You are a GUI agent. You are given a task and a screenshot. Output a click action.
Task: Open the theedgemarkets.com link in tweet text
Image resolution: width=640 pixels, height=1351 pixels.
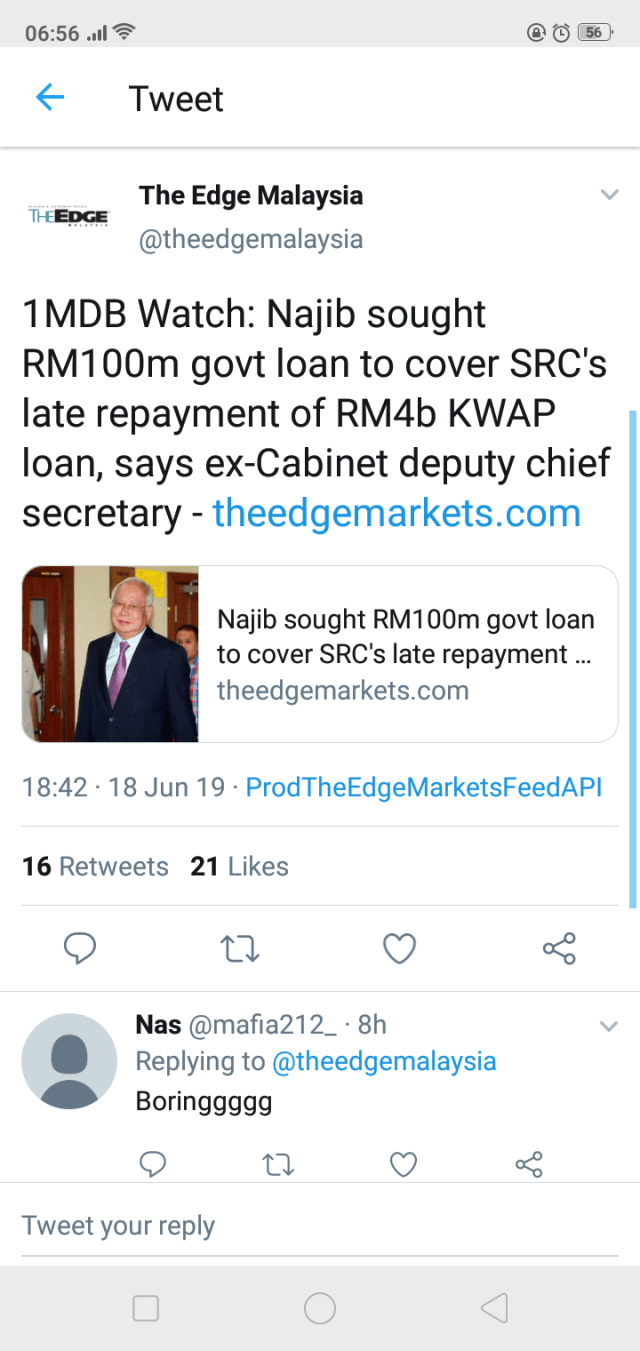point(397,513)
